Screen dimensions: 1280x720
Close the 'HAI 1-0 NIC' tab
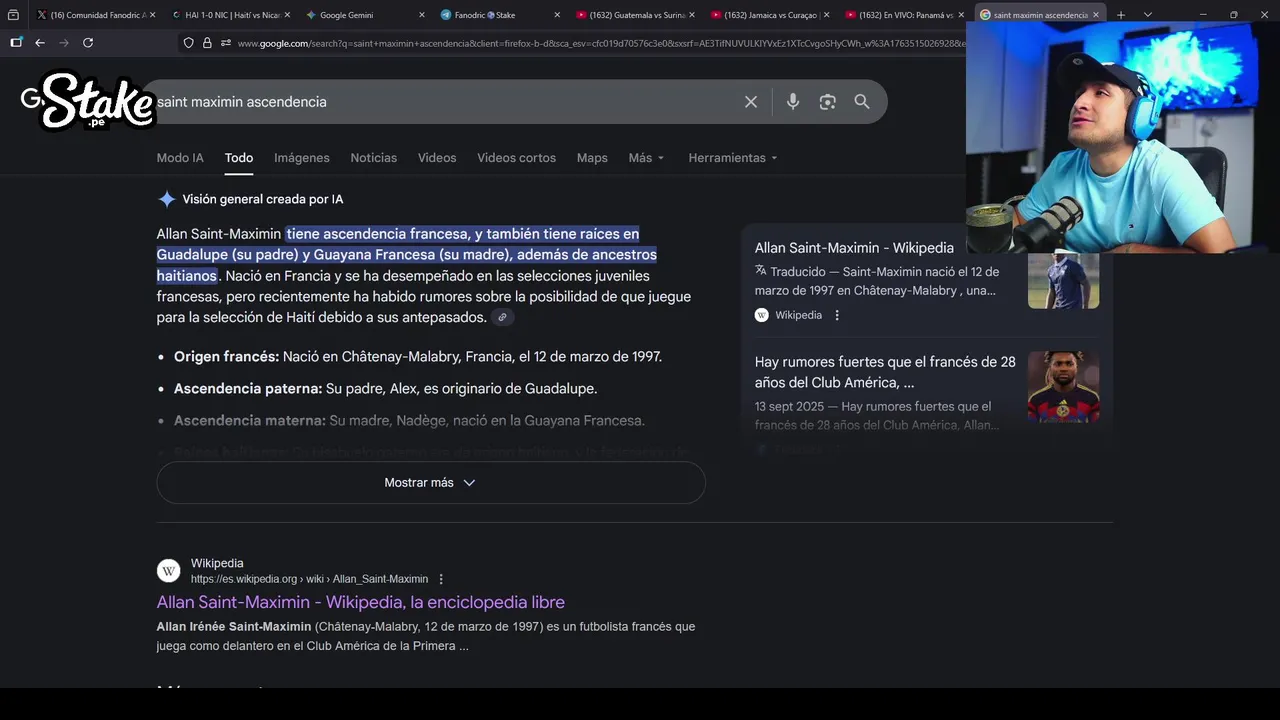pos(287,15)
